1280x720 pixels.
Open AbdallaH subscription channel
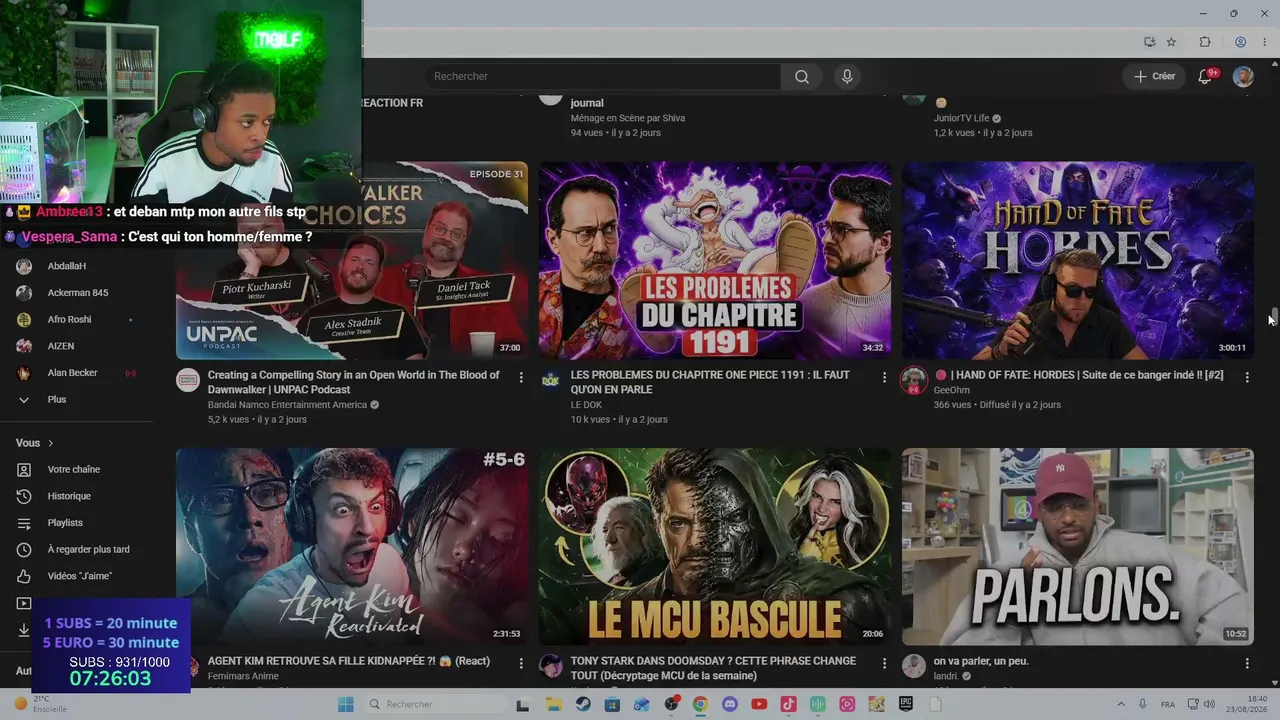[66, 266]
